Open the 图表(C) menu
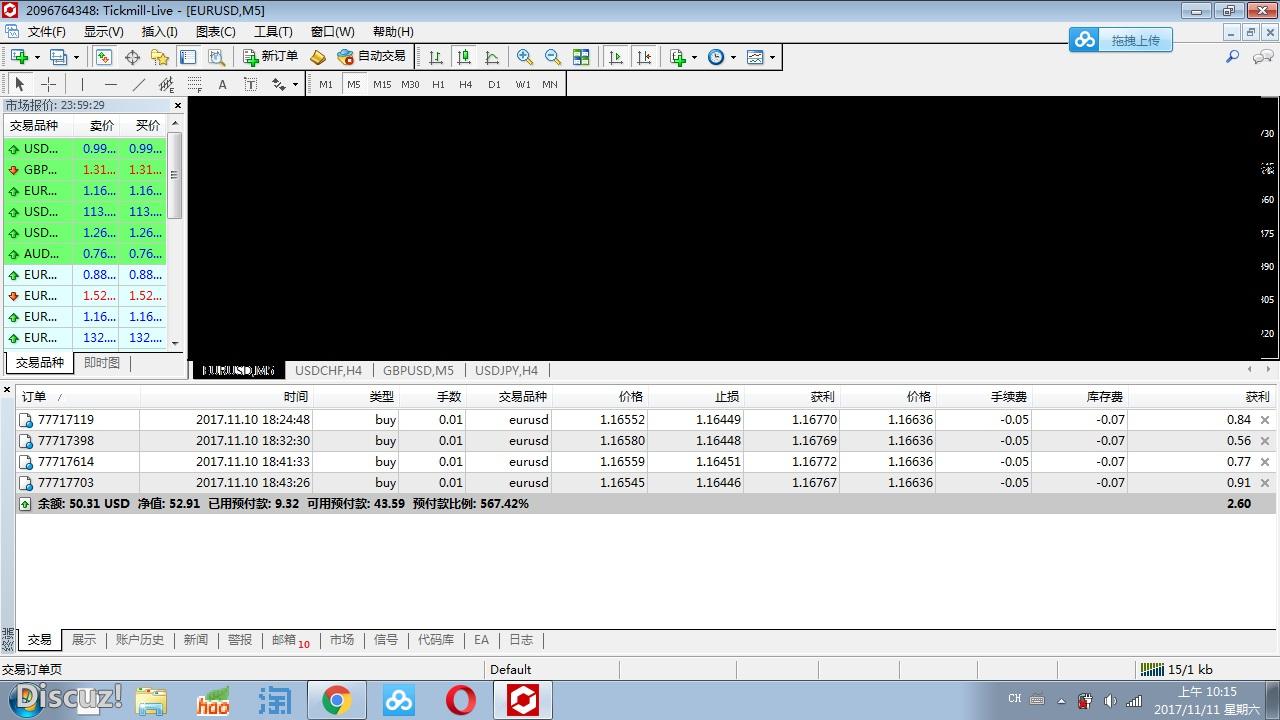The width and height of the screenshot is (1280, 720). pos(215,32)
